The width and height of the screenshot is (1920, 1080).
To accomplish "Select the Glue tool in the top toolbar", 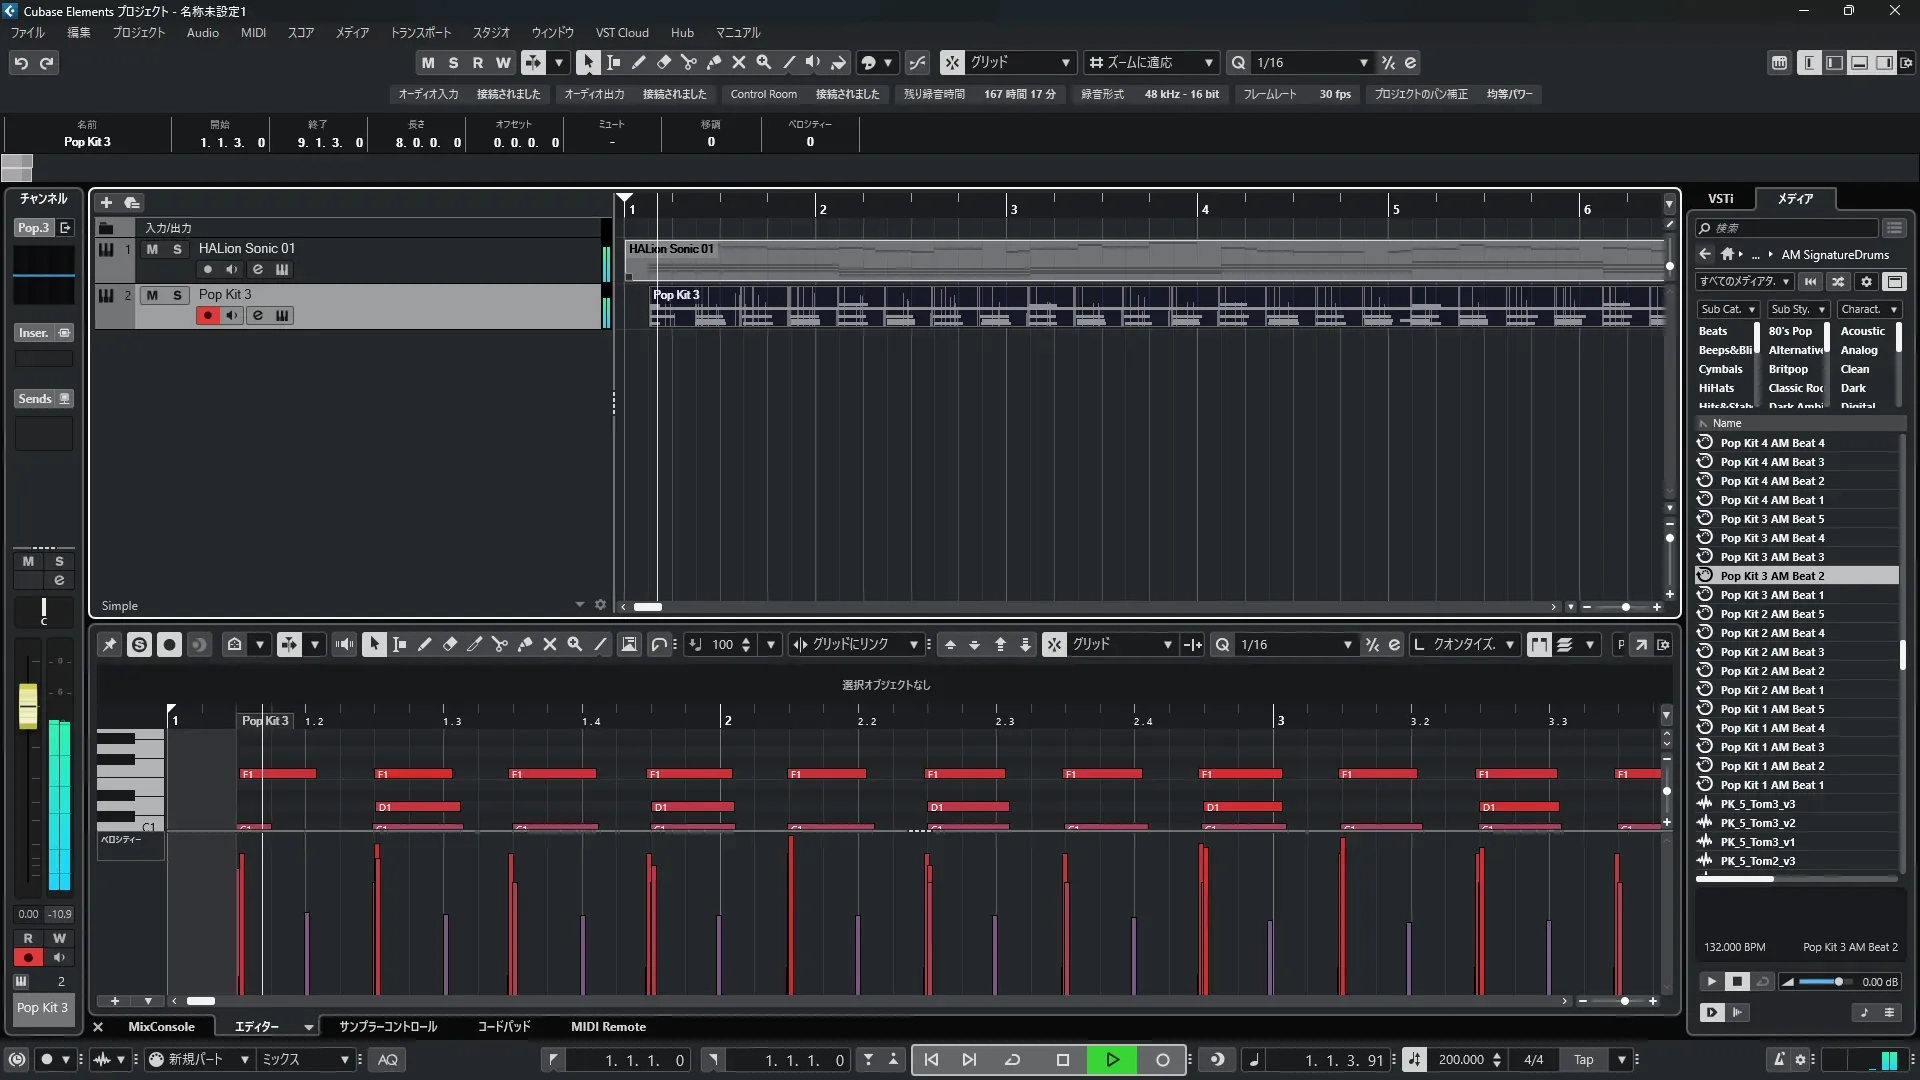I will tap(714, 62).
